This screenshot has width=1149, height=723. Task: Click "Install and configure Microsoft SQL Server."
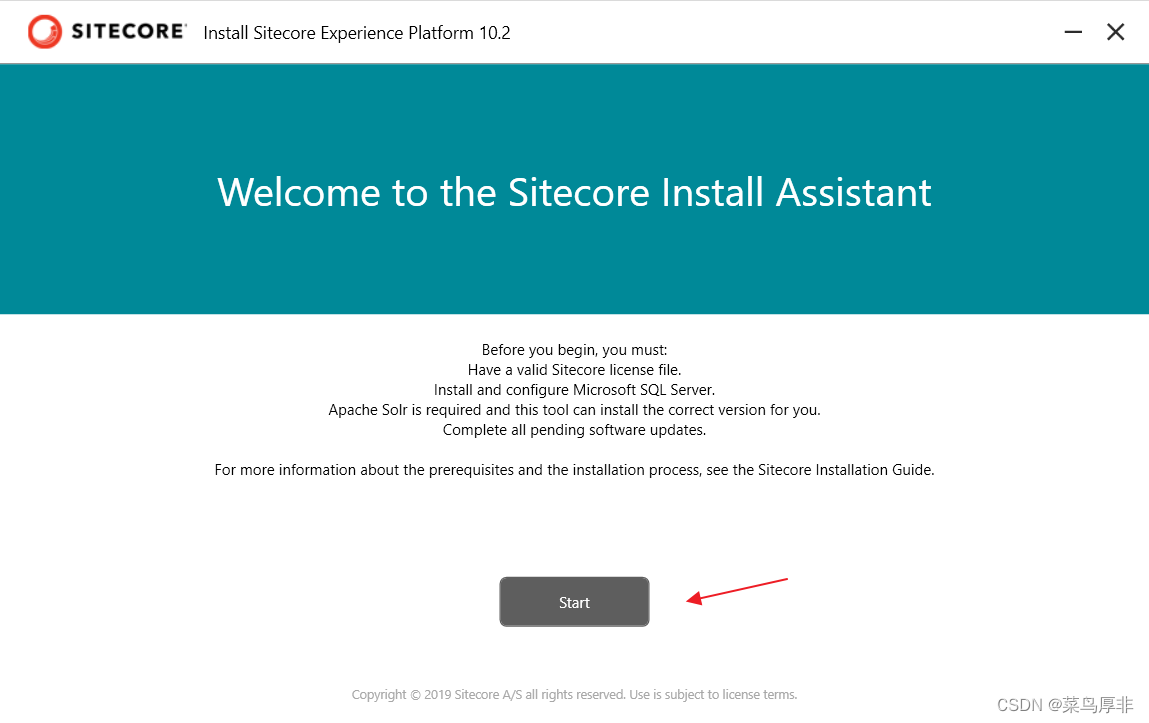574,390
